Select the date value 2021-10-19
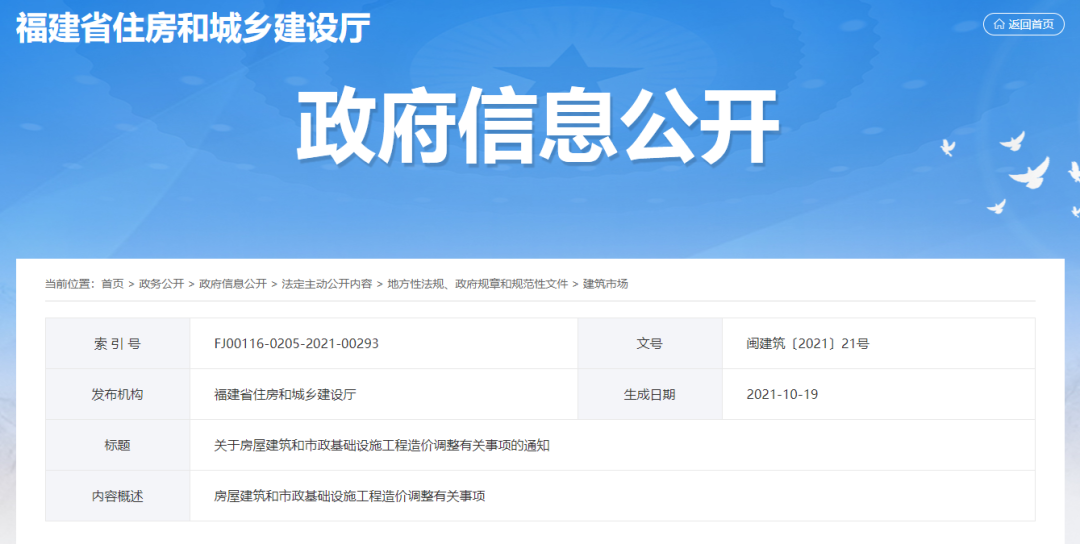Image resolution: width=1080 pixels, height=544 pixels. click(x=782, y=395)
